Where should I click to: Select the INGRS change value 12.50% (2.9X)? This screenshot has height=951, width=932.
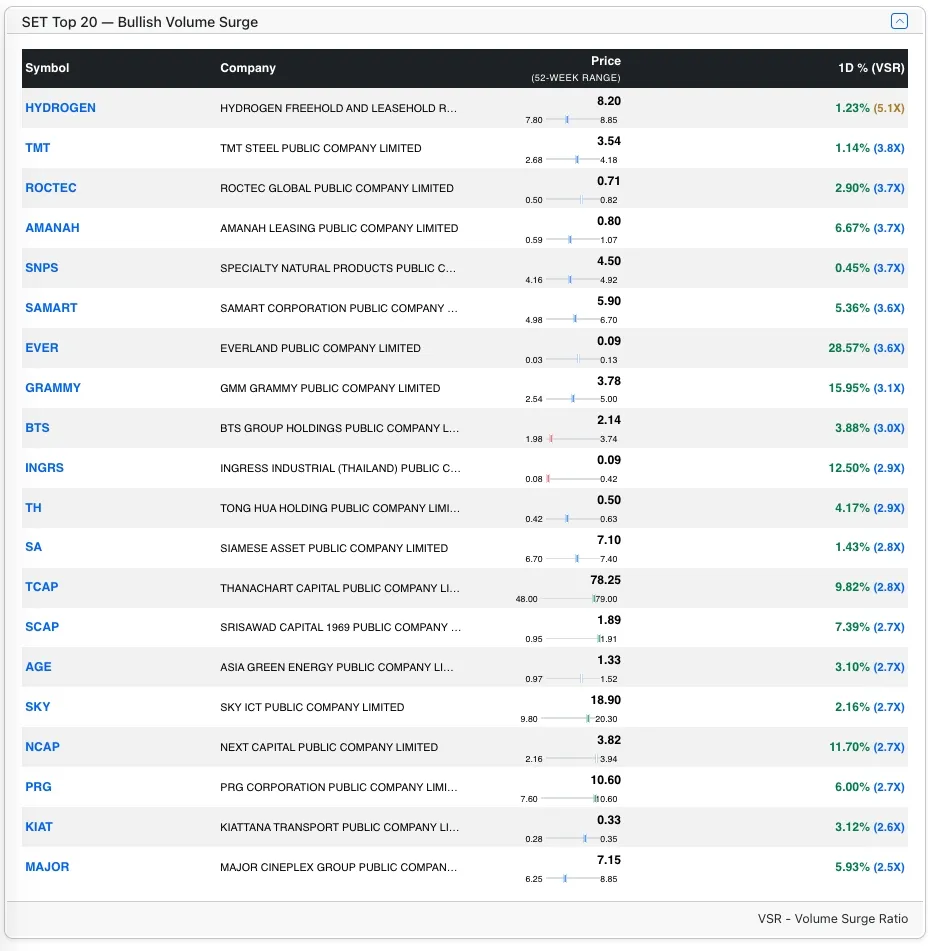click(866, 468)
